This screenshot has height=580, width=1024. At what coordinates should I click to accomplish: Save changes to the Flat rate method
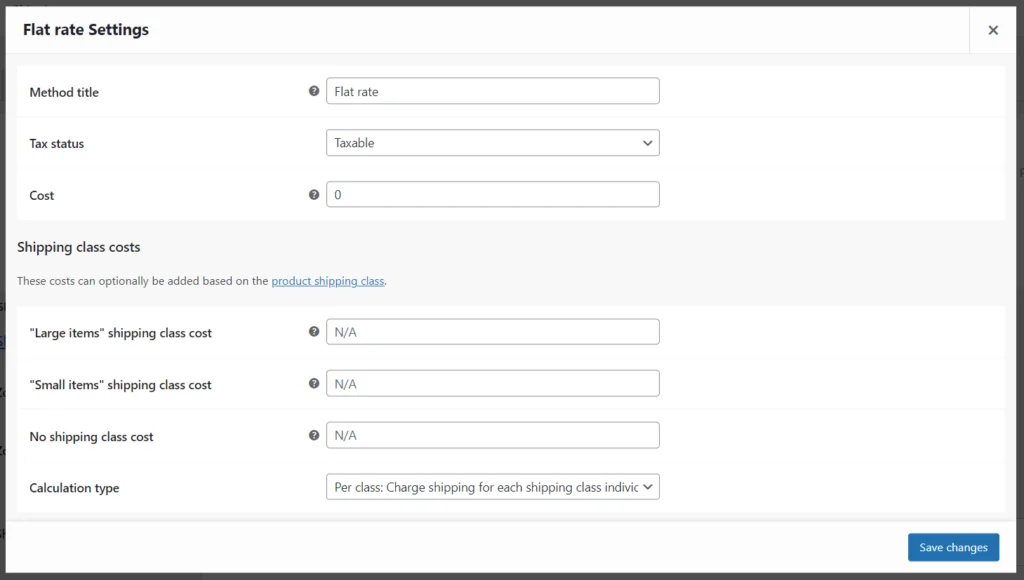click(x=953, y=547)
